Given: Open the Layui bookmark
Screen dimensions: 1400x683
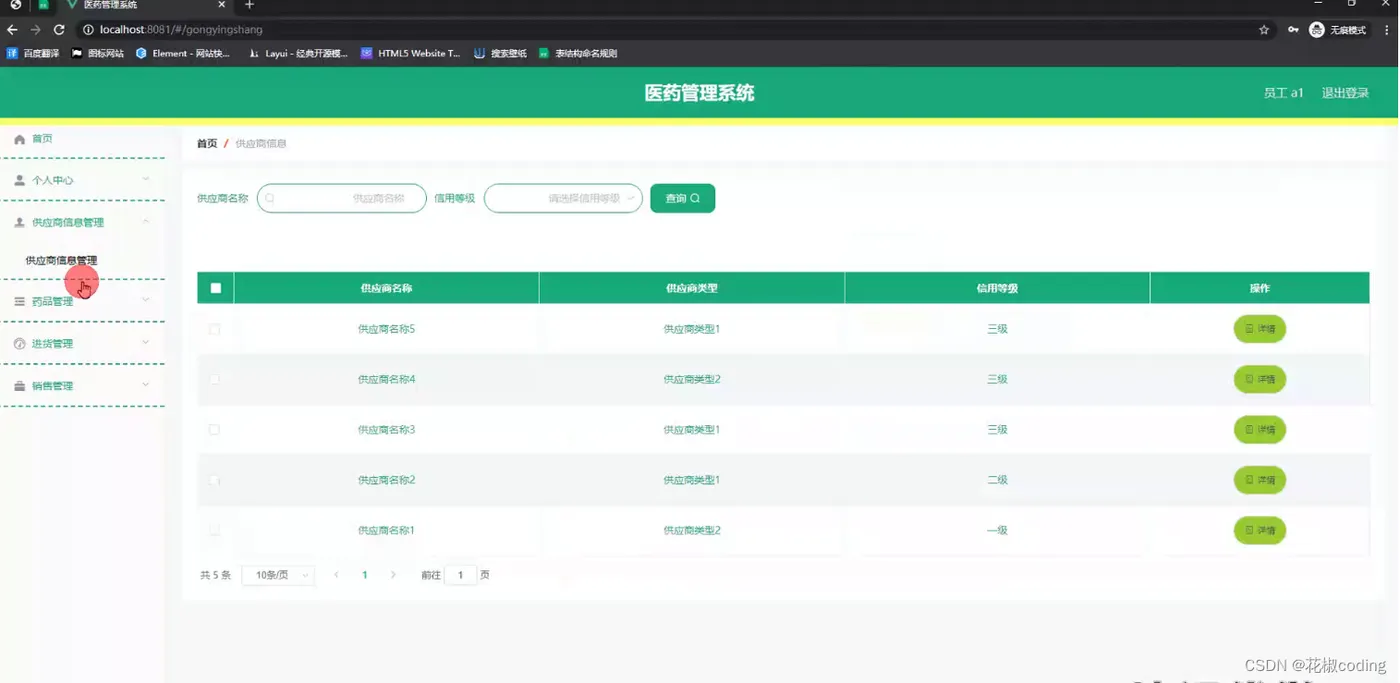Looking at the screenshot, I should pos(298,53).
